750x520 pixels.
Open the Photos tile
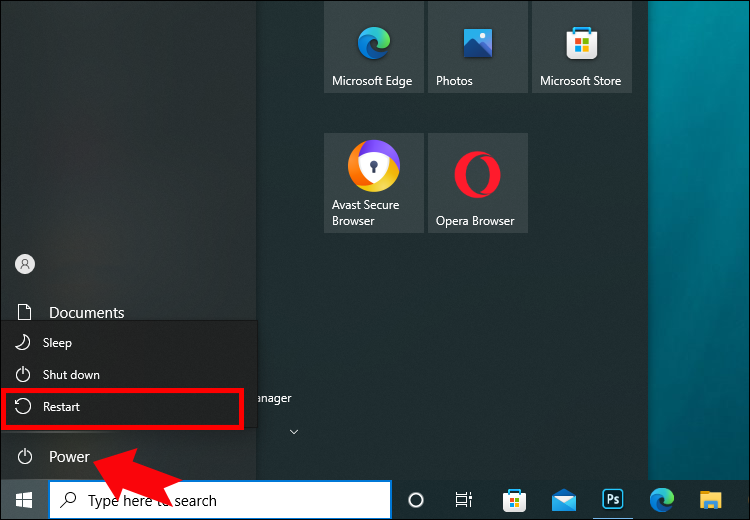(x=478, y=47)
